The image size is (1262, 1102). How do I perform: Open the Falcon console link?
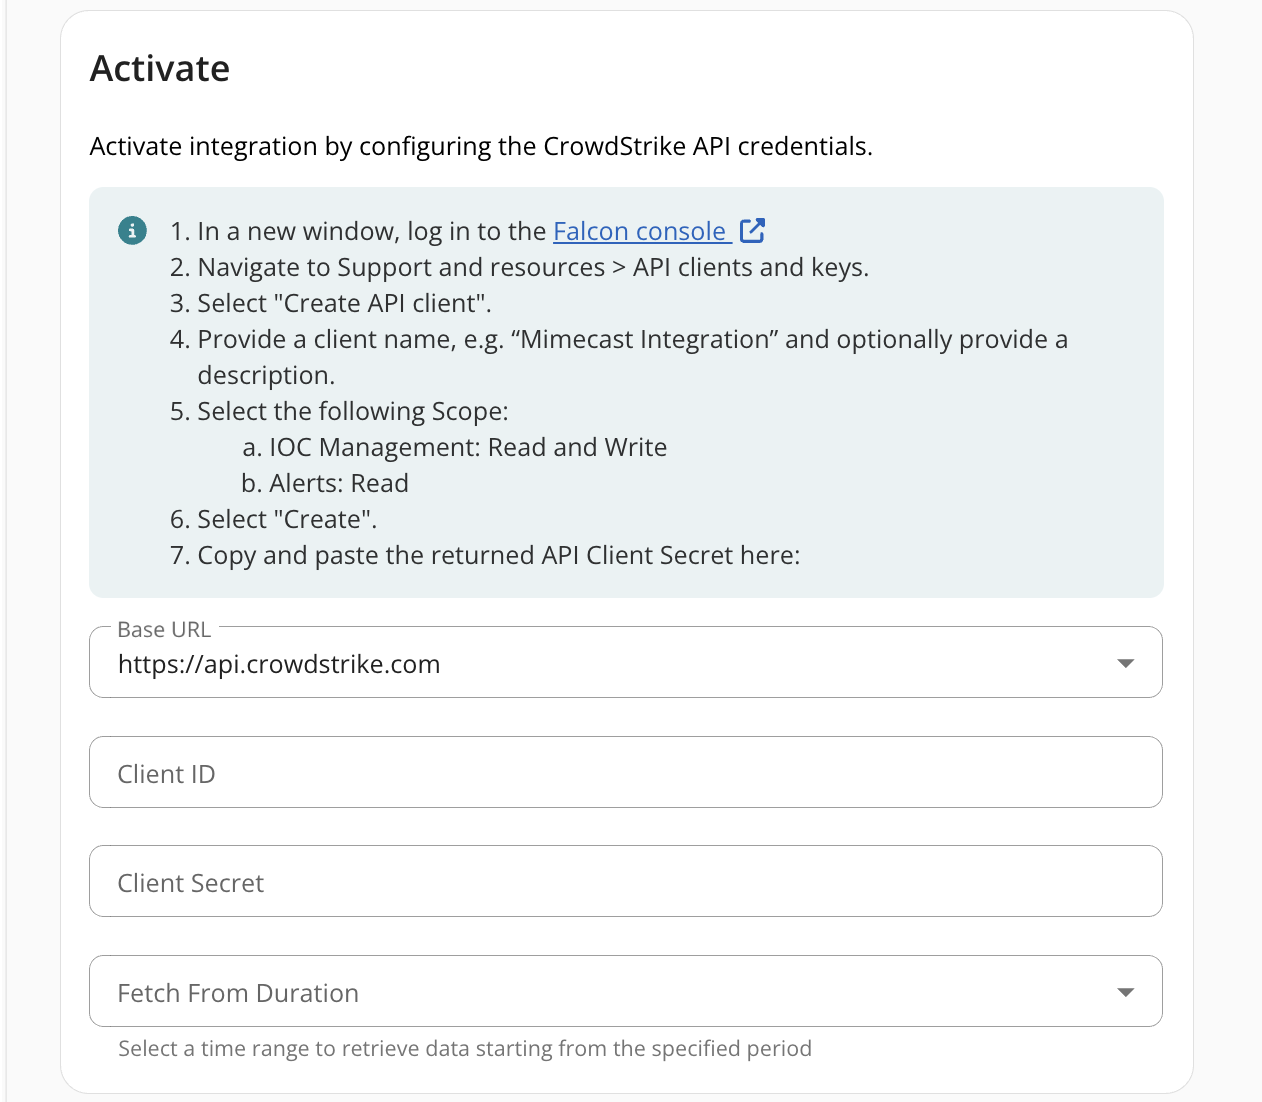[639, 231]
